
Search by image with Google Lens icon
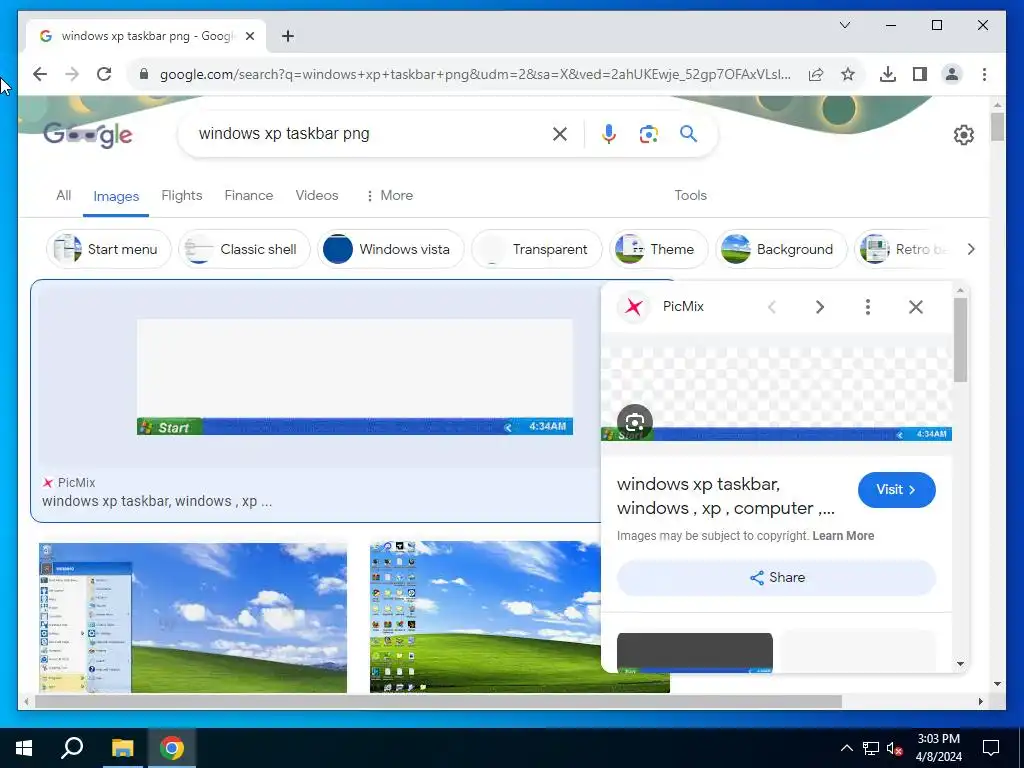[648, 134]
